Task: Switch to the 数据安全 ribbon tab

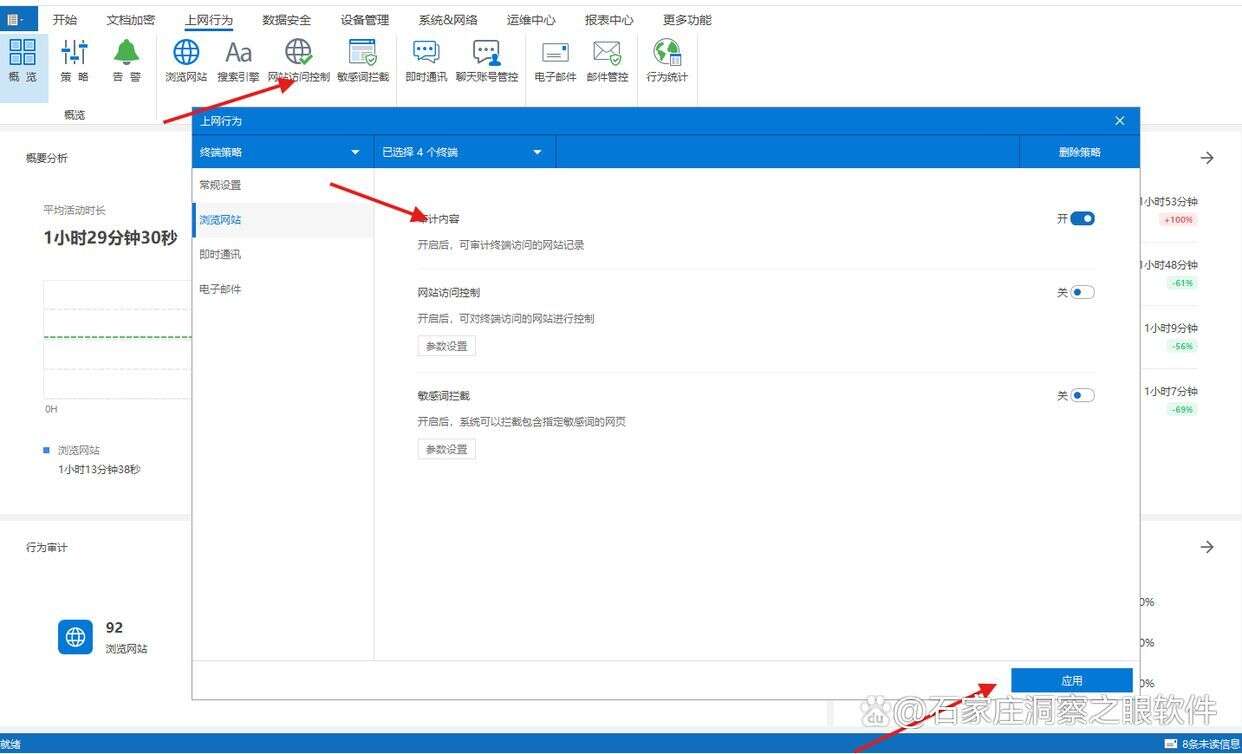Action: click(x=286, y=20)
